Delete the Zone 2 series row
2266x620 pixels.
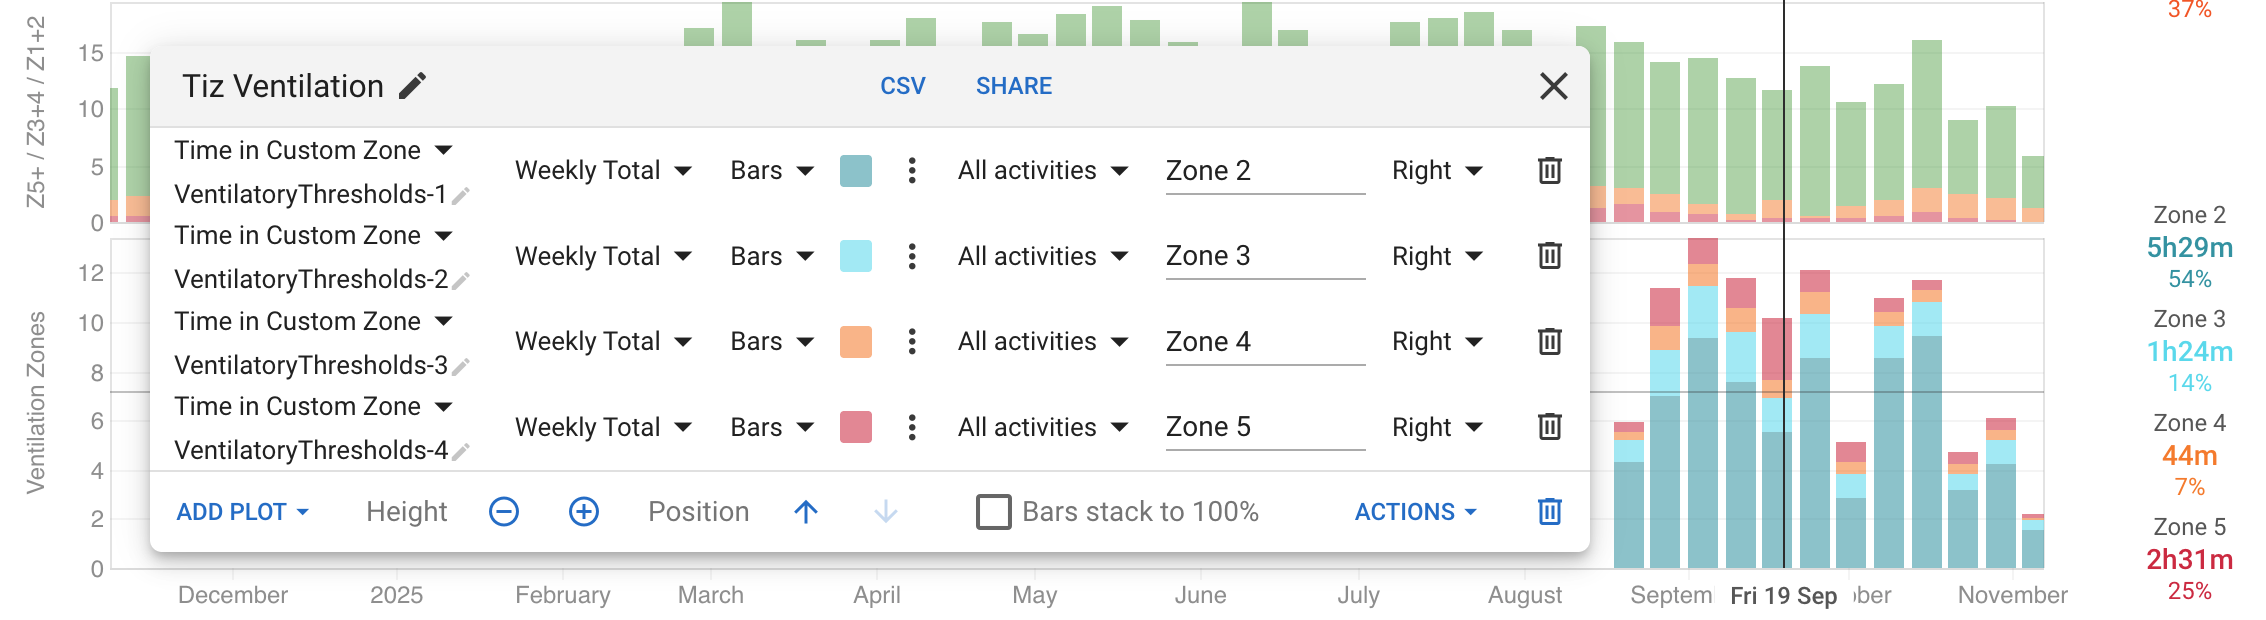1549,171
